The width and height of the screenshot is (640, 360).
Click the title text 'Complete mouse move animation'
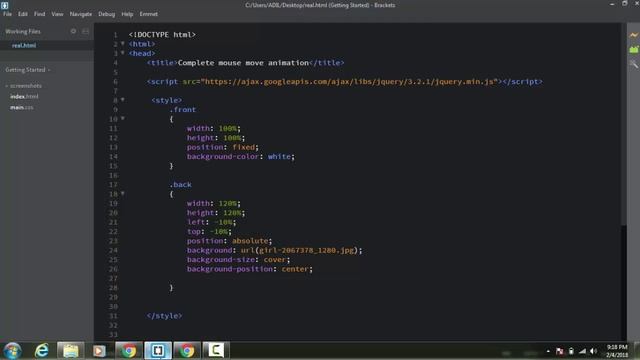coord(243,63)
